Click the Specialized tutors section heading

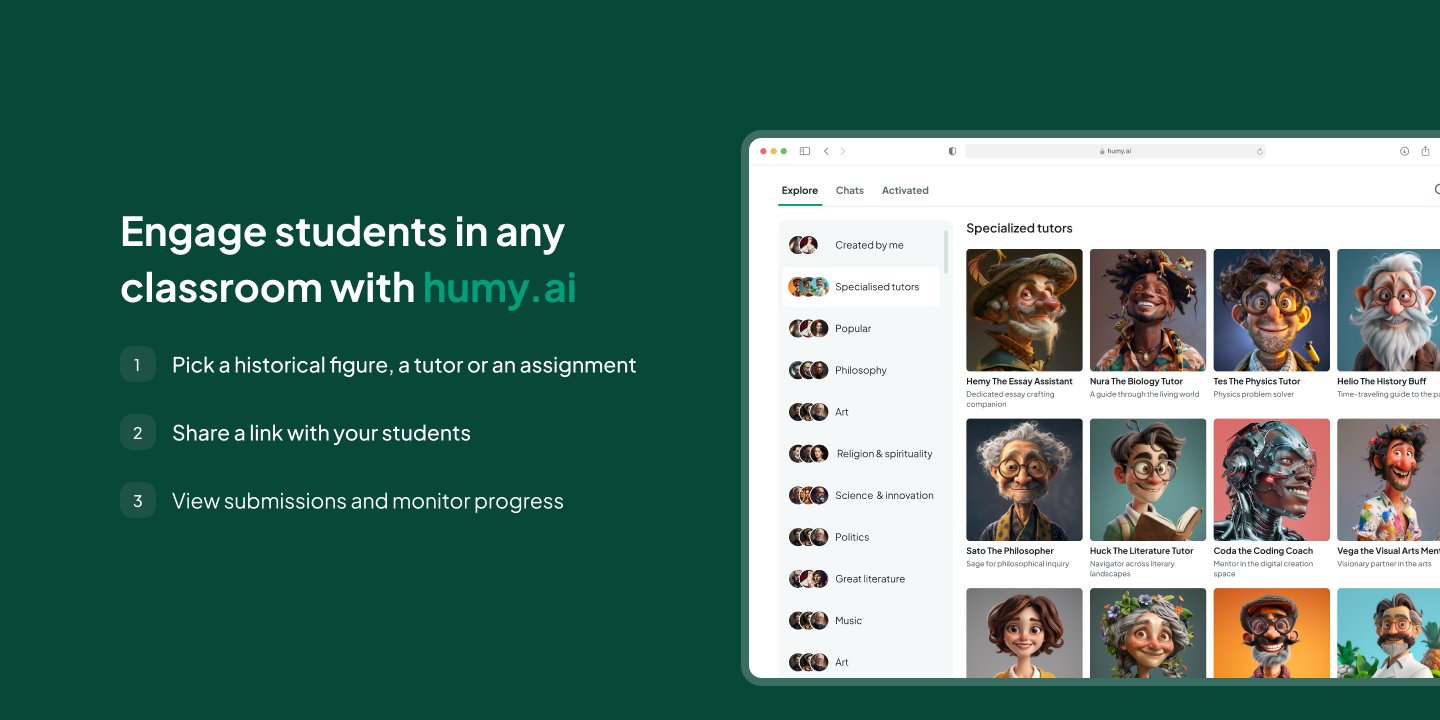(1019, 228)
